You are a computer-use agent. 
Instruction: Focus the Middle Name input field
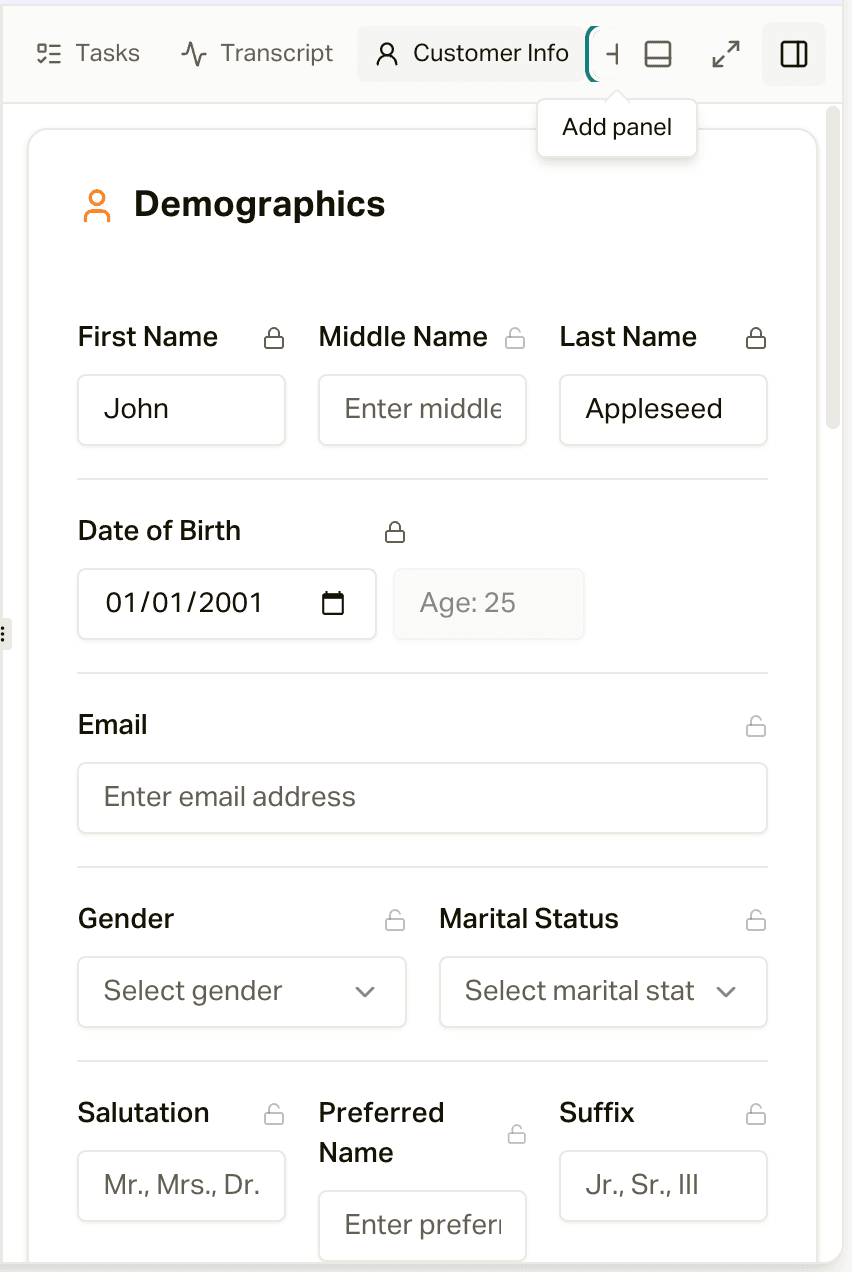pyautogui.click(x=422, y=410)
